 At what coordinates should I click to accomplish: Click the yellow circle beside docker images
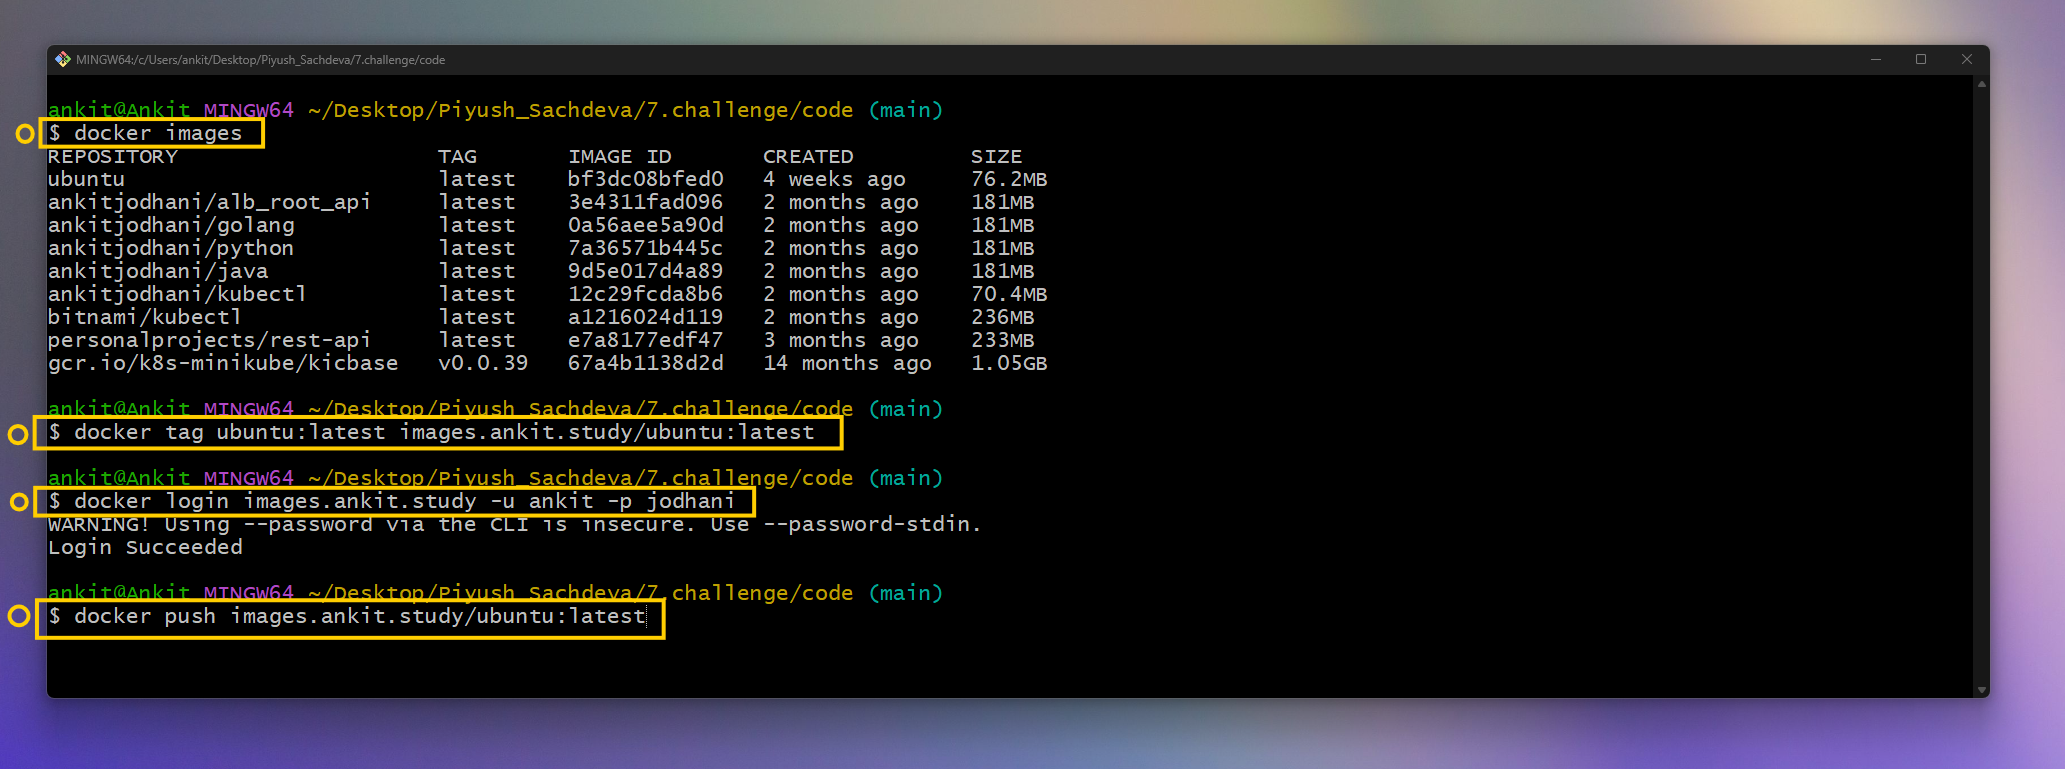[26, 134]
